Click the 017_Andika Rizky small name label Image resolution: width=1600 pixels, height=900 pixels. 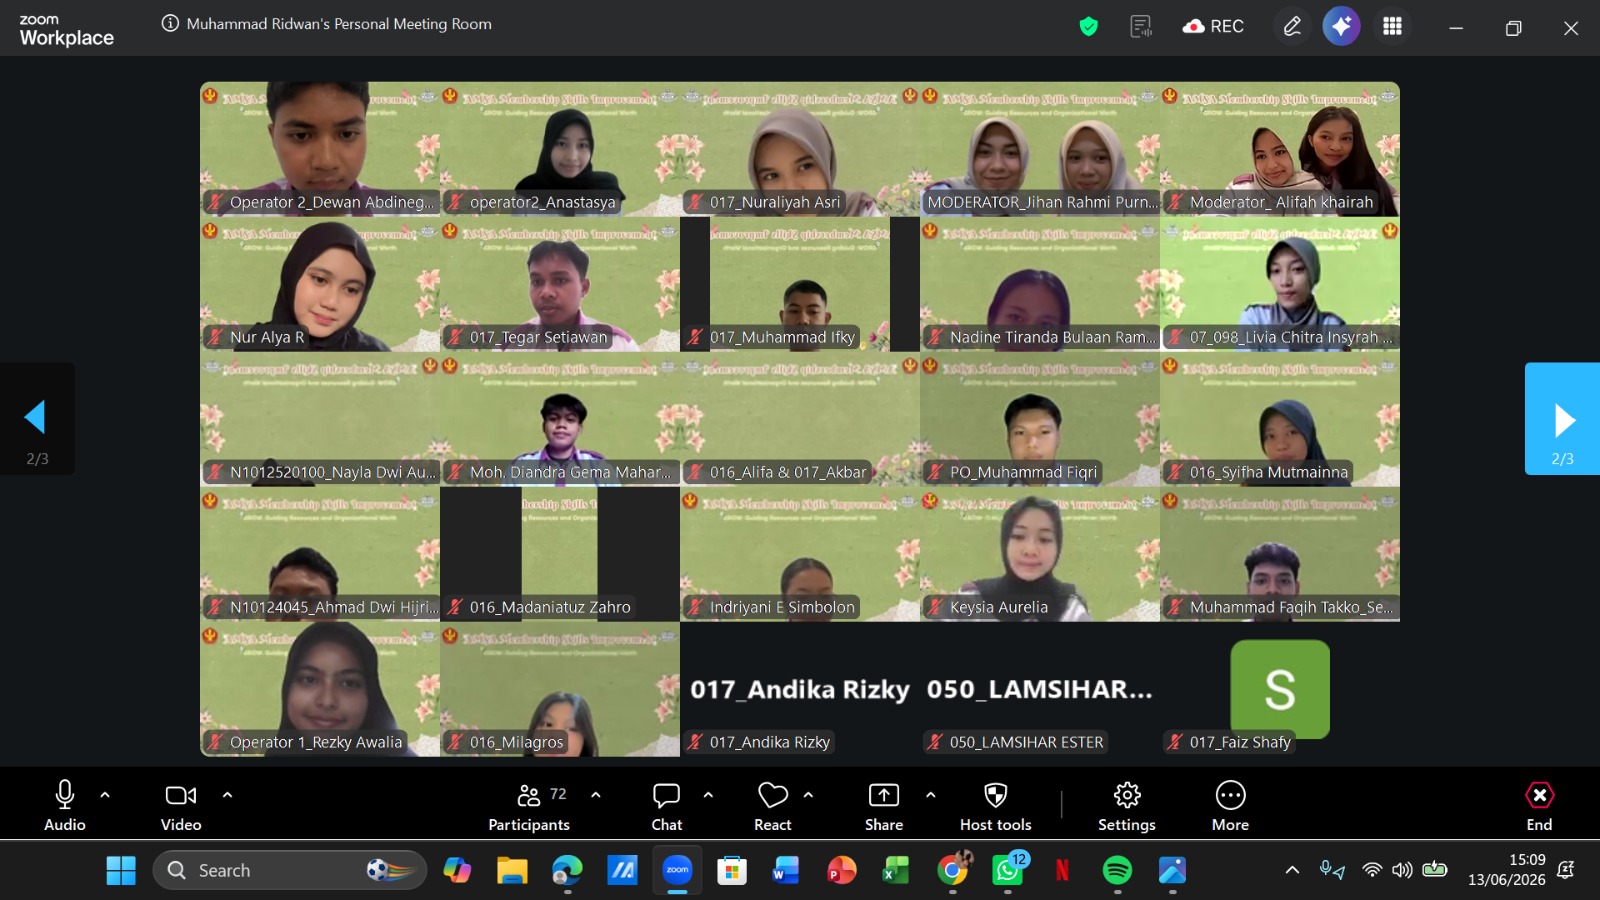(x=770, y=742)
